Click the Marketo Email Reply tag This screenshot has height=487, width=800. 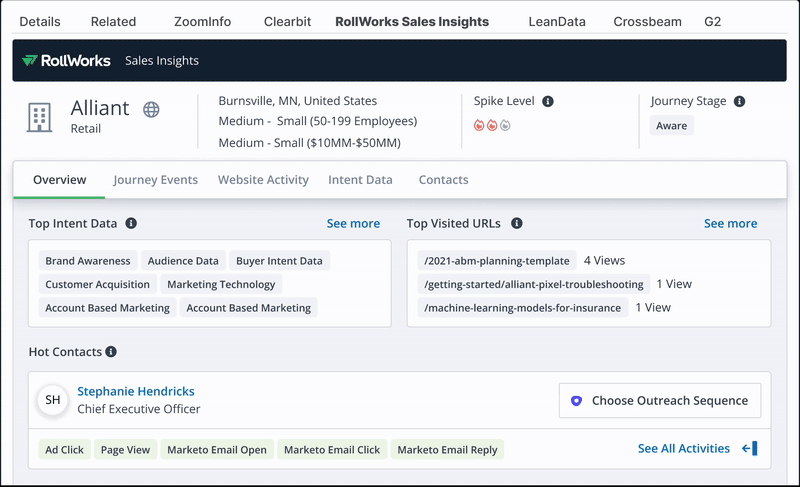(x=447, y=449)
